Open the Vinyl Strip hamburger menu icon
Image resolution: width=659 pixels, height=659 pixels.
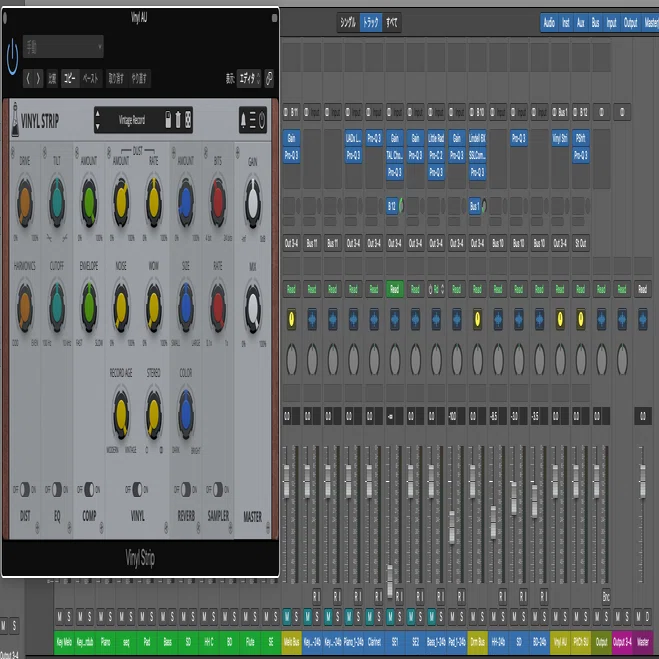tap(252, 121)
